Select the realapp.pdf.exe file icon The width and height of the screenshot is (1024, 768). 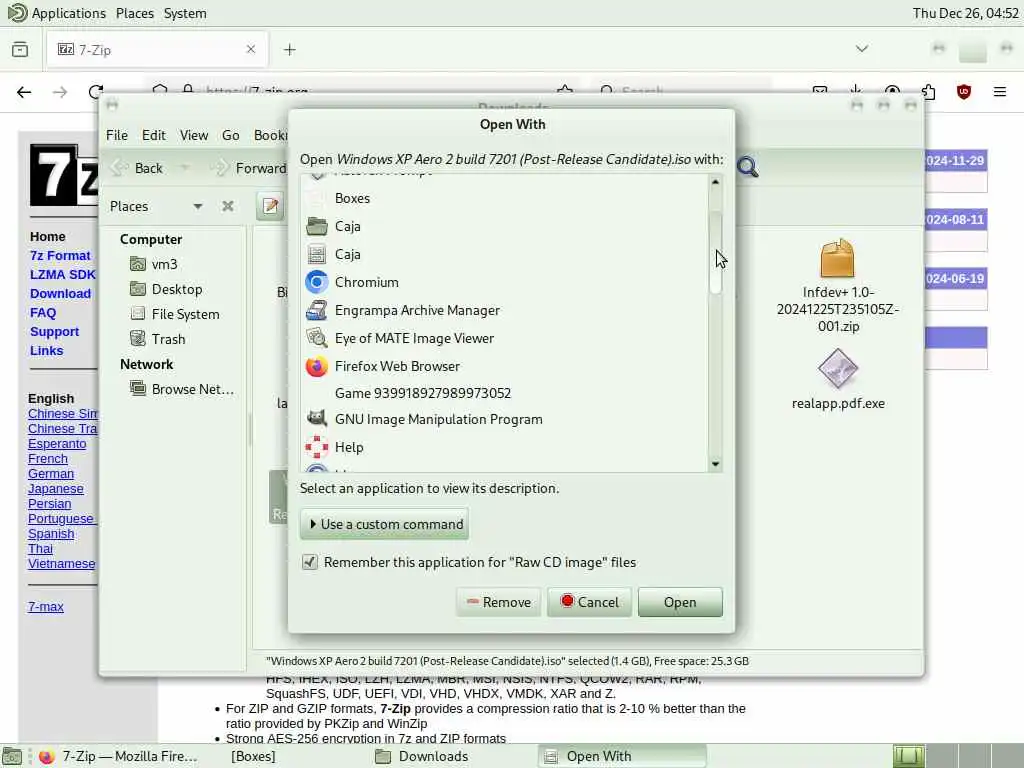pyautogui.click(x=838, y=369)
